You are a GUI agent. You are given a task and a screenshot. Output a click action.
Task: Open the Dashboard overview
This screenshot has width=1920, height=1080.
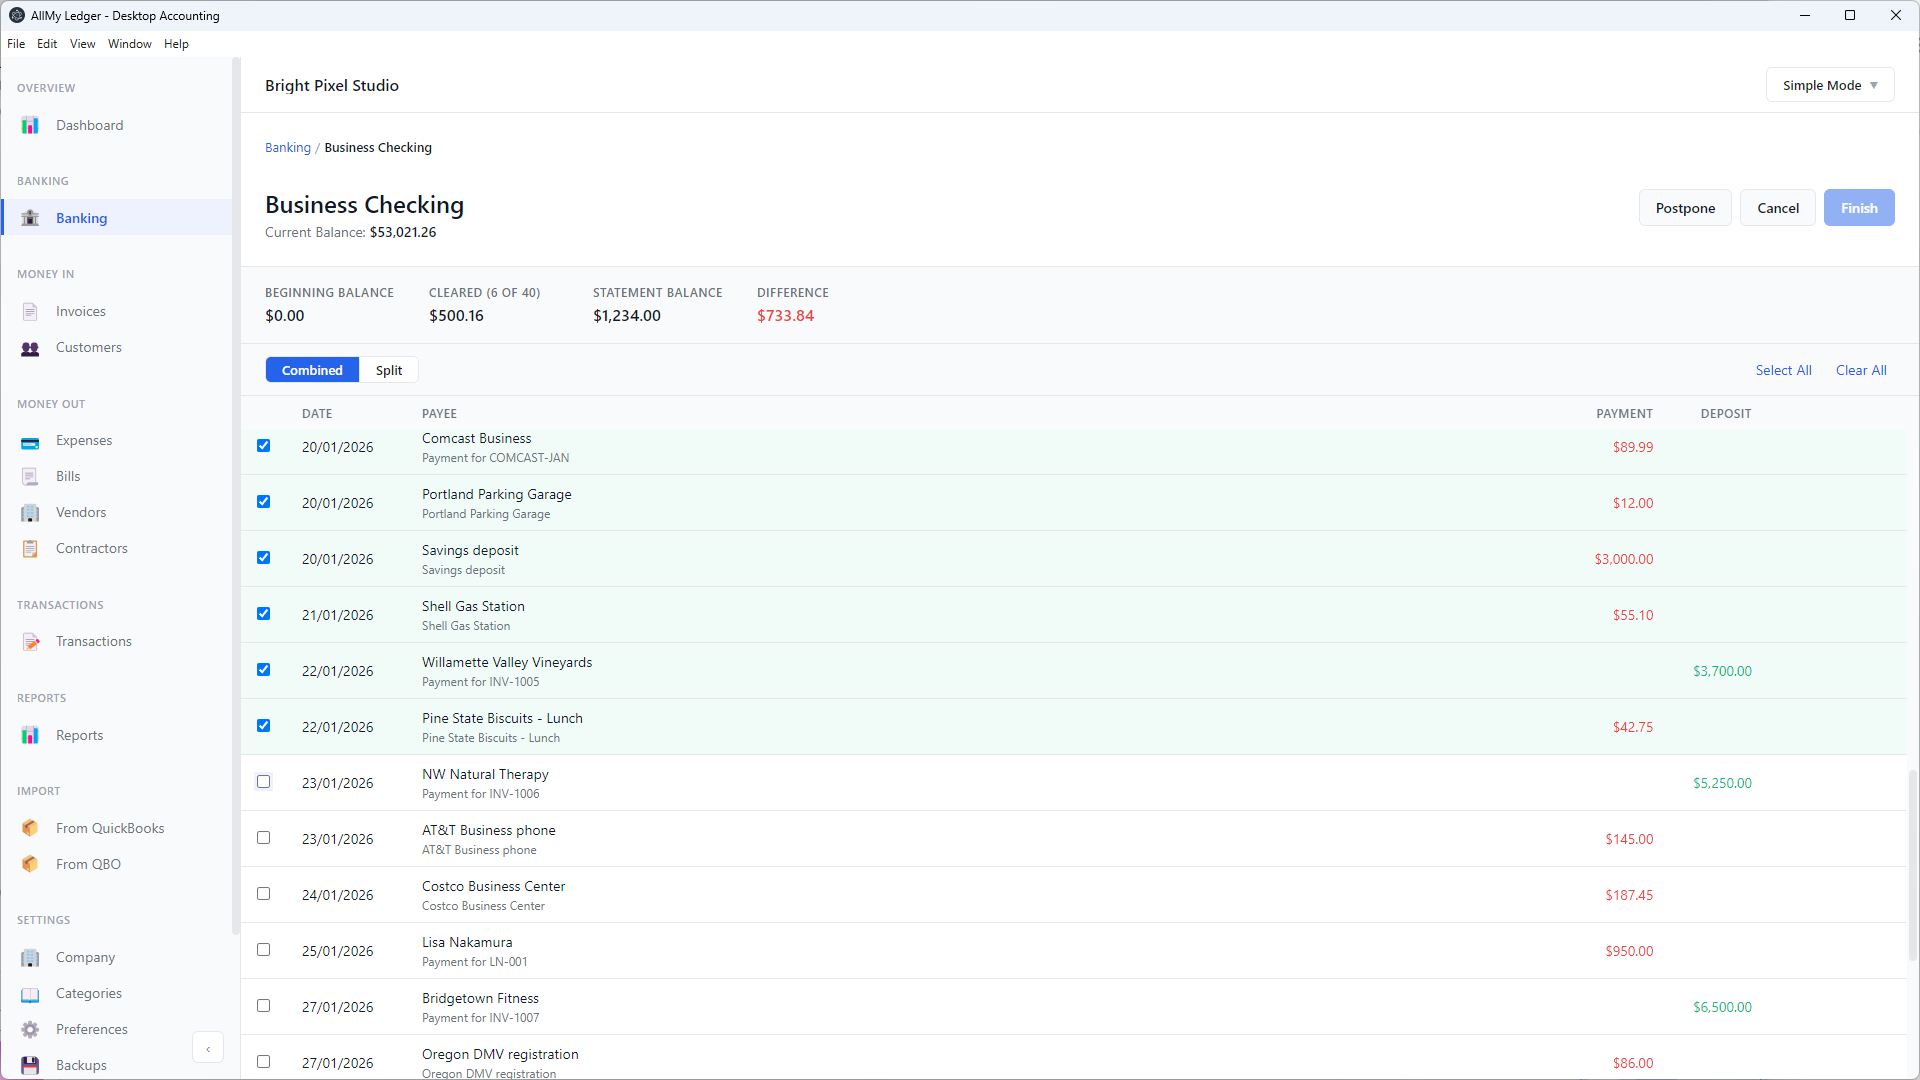89,125
